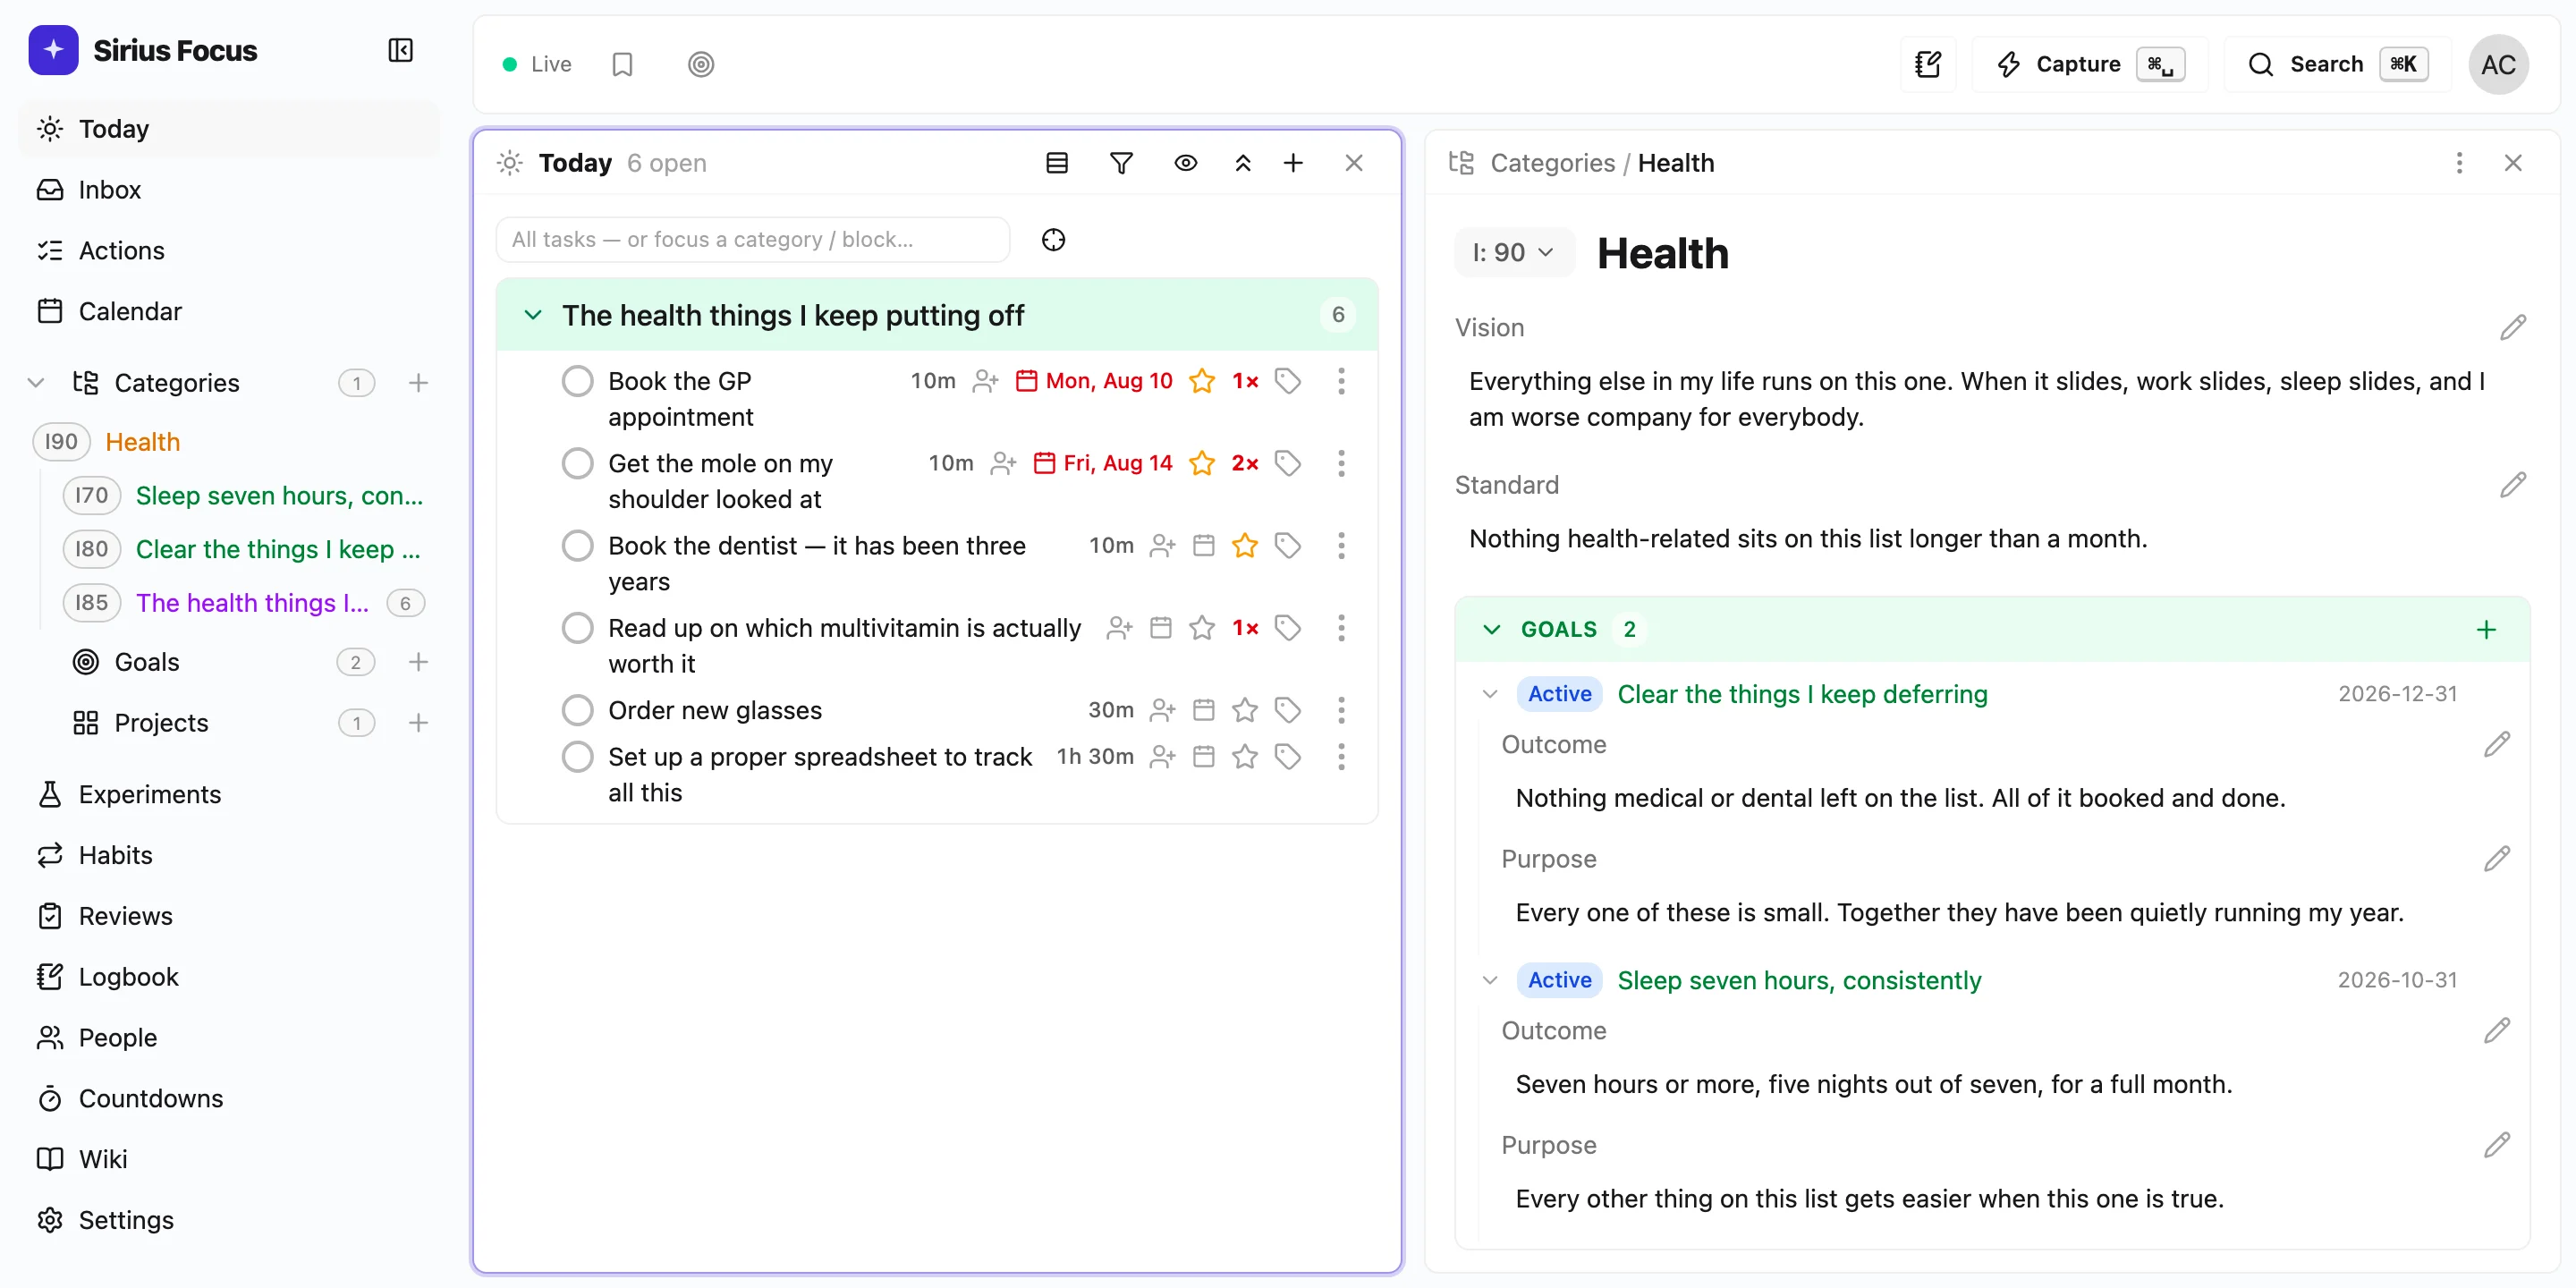The height and width of the screenshot is (1288, 2576).
Task: Complete Order new glasses task
Action: pyautogui.click(x=577, y=710)
